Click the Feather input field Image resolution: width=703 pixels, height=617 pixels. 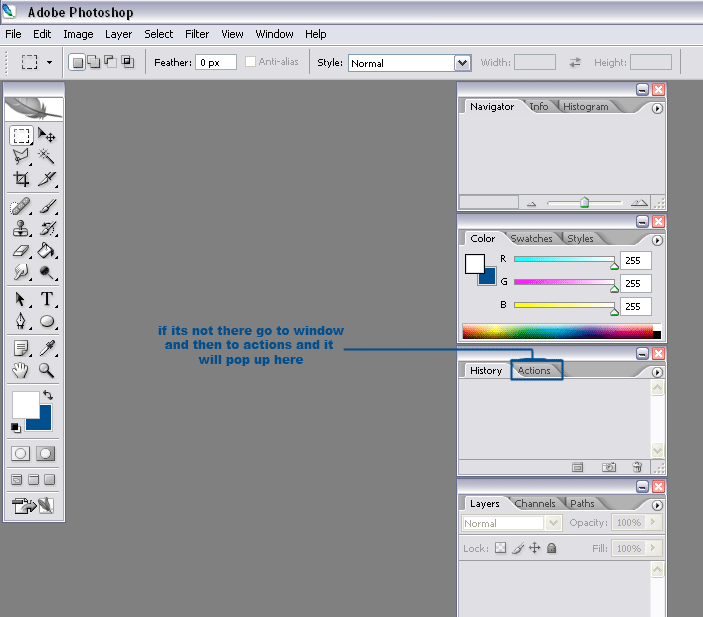pyautogui.click(x=215, y=62)
